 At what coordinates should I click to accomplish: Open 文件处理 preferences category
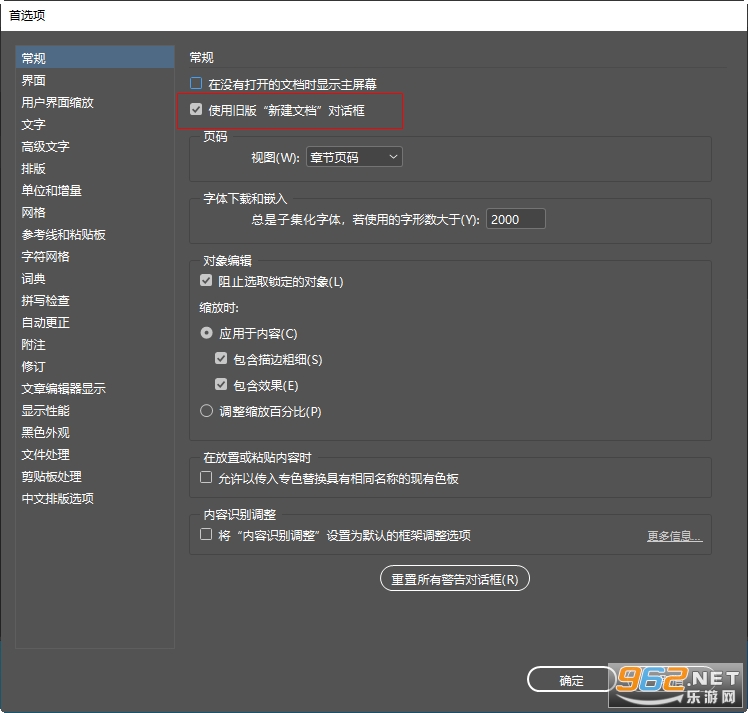tap(95, 455)
